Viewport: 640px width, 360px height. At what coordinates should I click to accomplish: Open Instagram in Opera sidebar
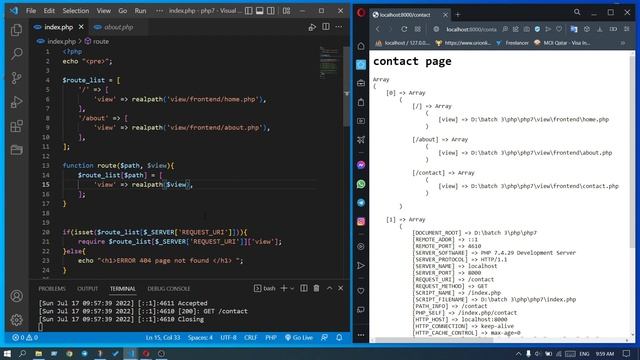[x=361, y=222]
